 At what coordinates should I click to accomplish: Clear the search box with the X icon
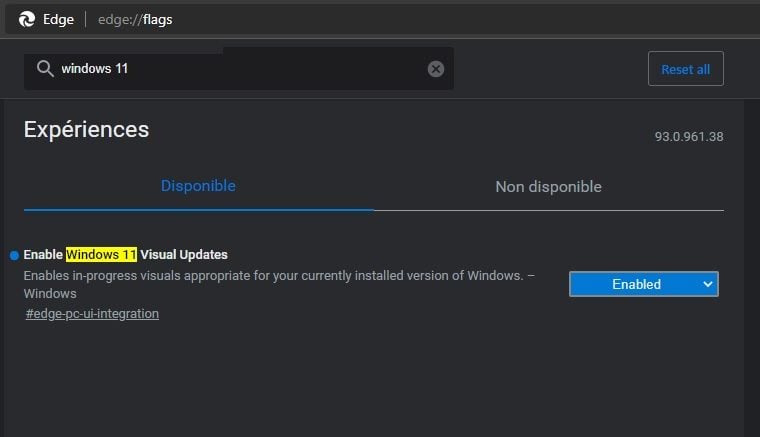435,69
